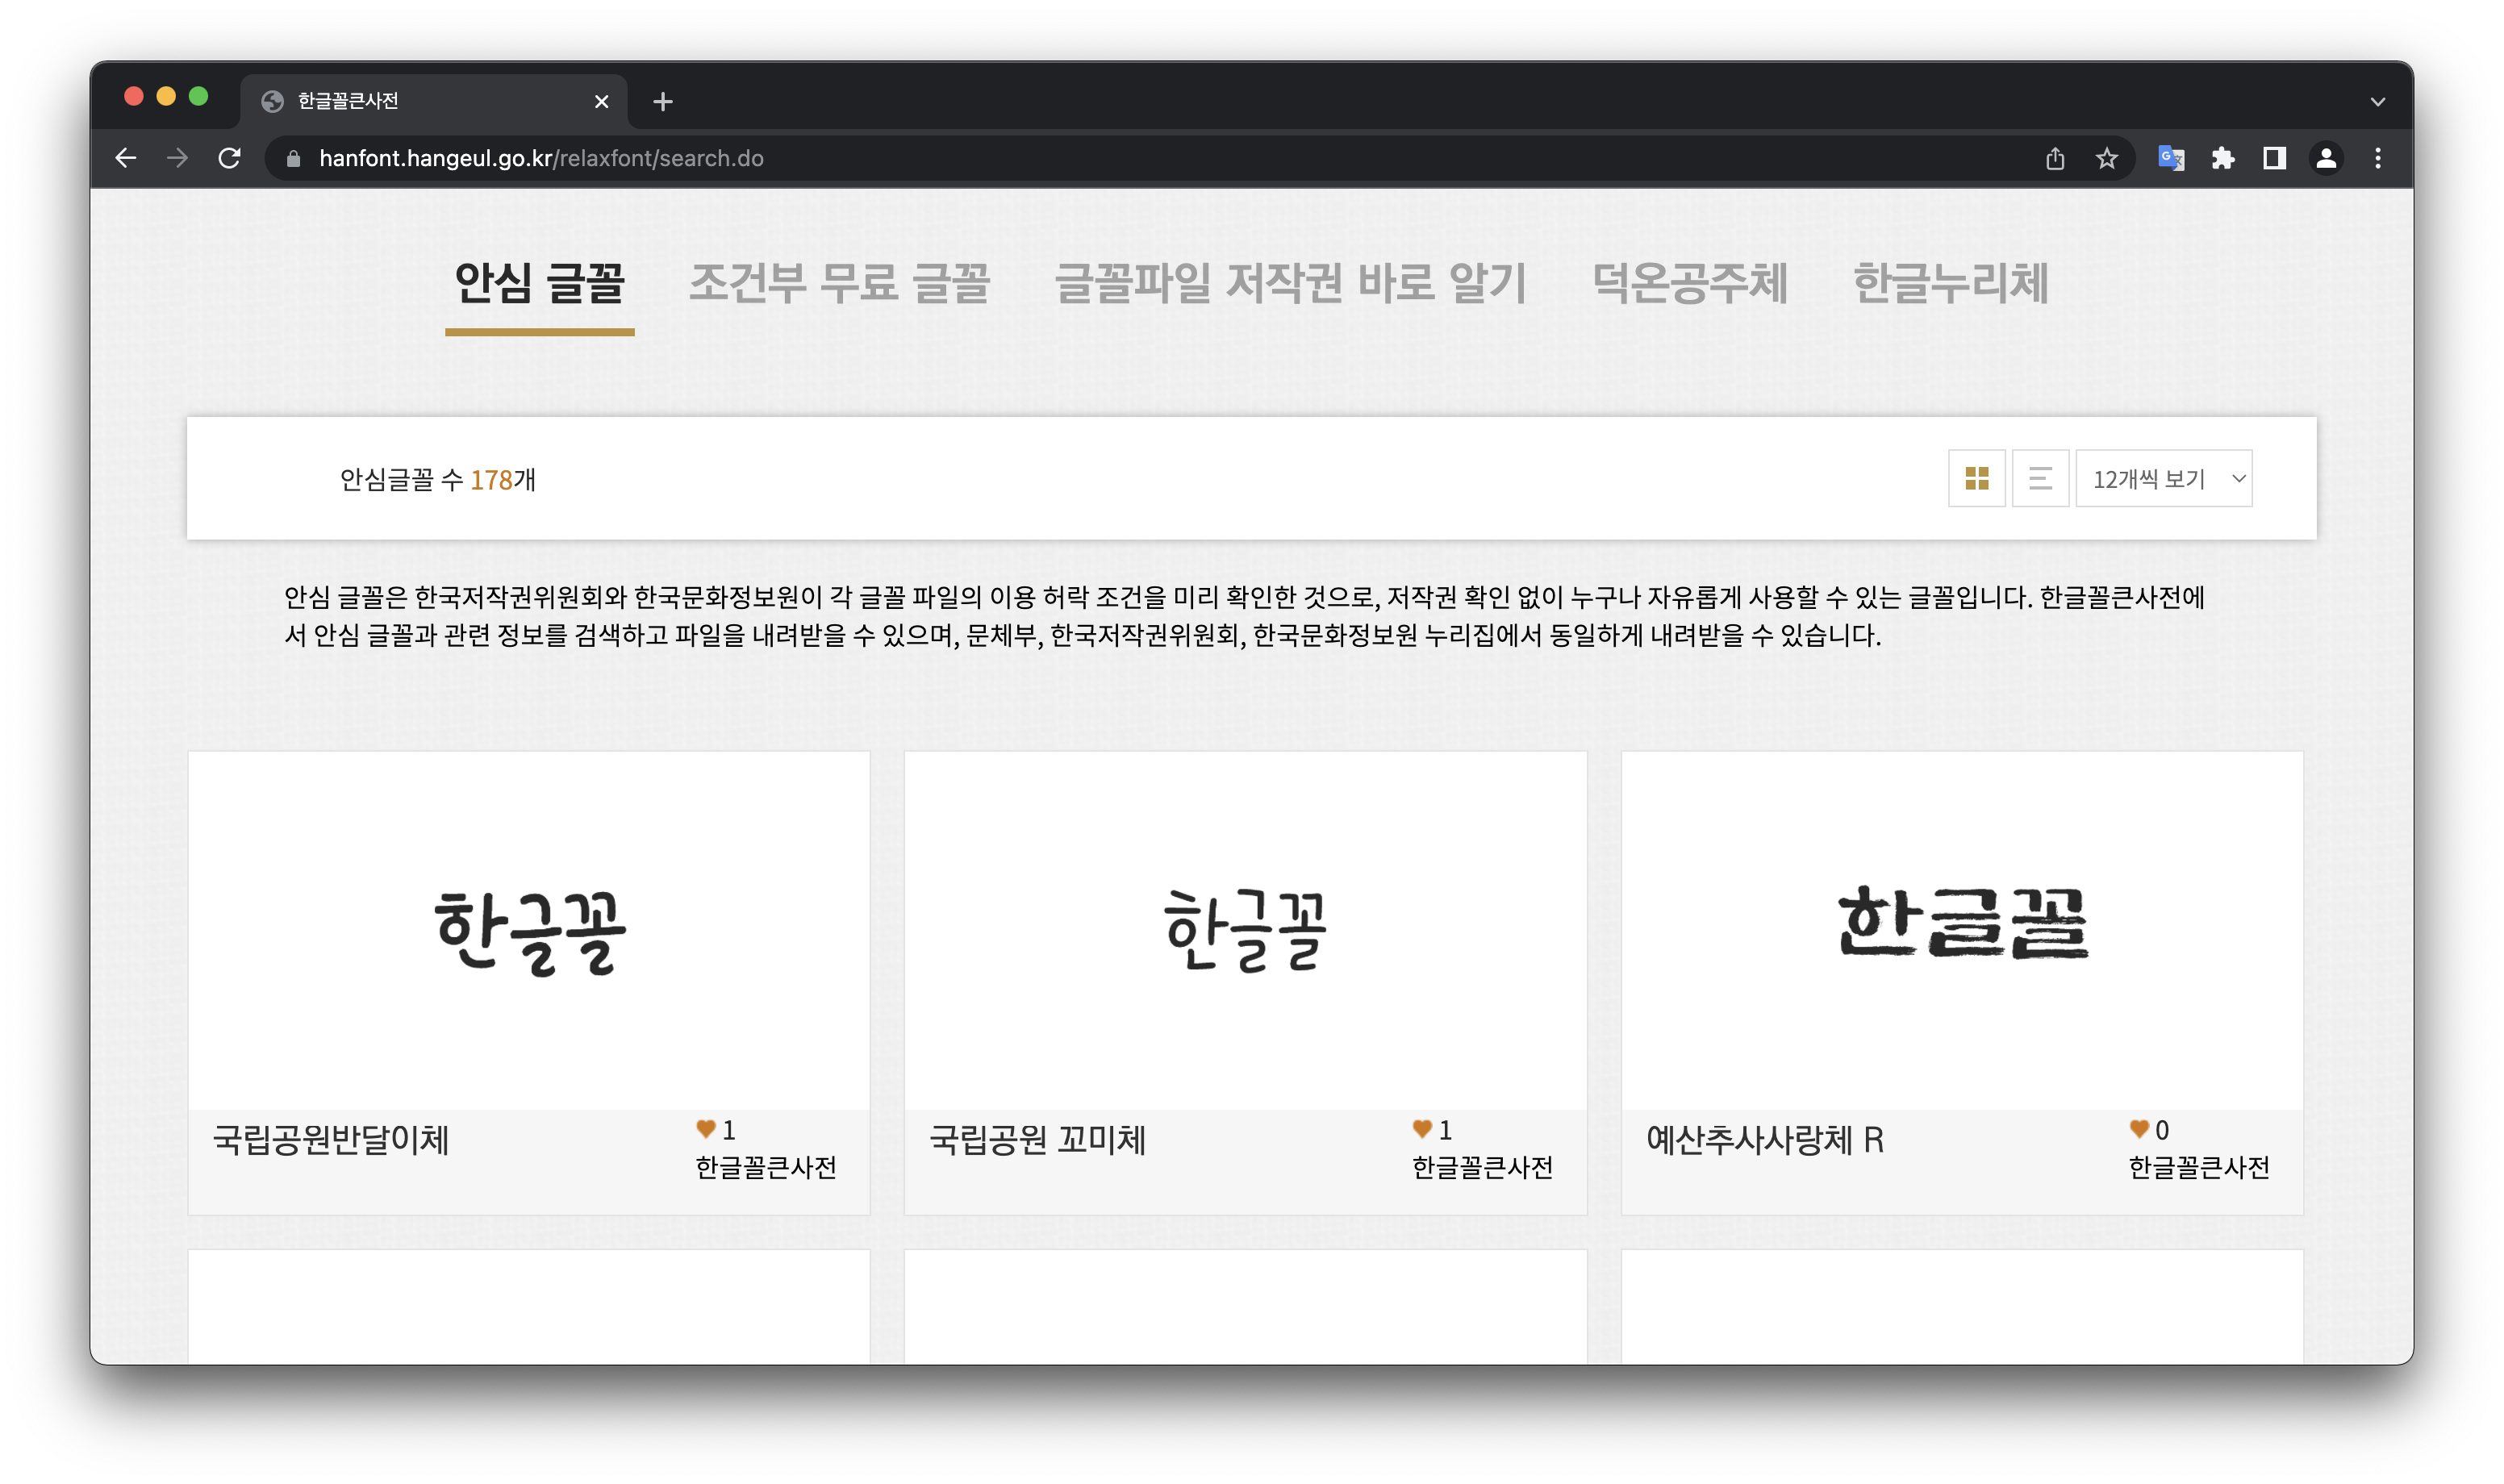Switch to grid view icon
This screenshot has width=2504, height=1484.
coord(1976,478)
